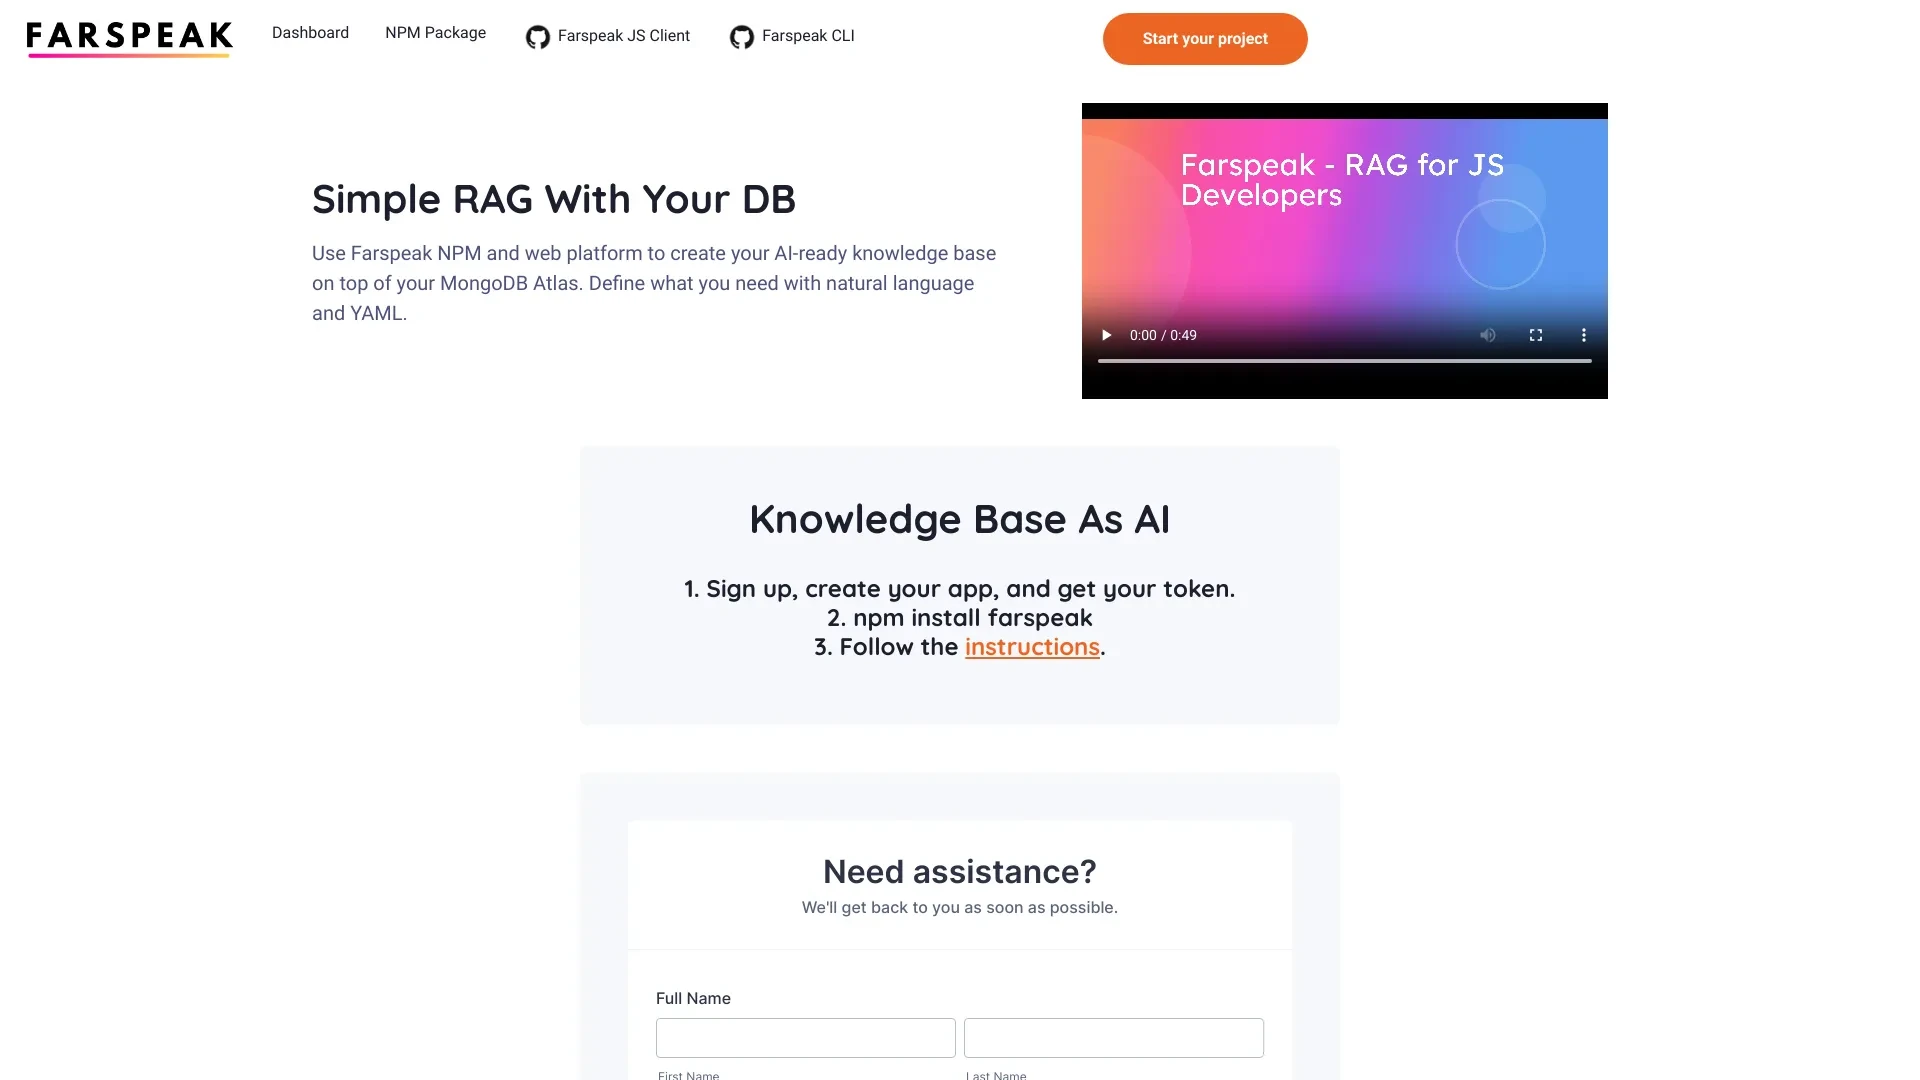Viewport: 1920px width, 1080px height.
Task: Click the Last Name input field
Action: (x=1113, y=1036)
